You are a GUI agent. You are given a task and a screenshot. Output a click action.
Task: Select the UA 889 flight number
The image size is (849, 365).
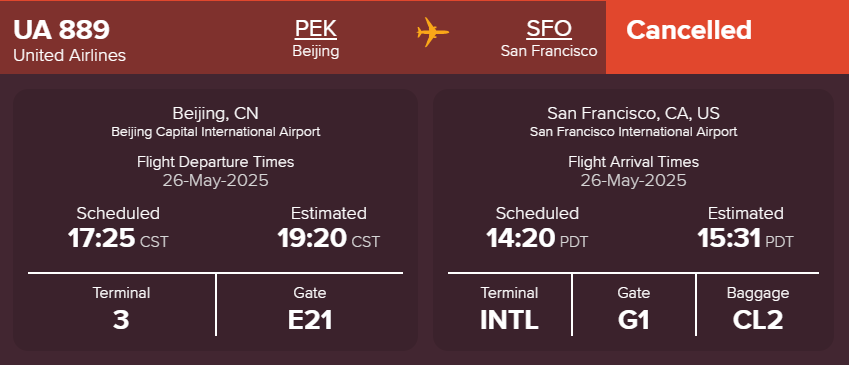point(61,30)
